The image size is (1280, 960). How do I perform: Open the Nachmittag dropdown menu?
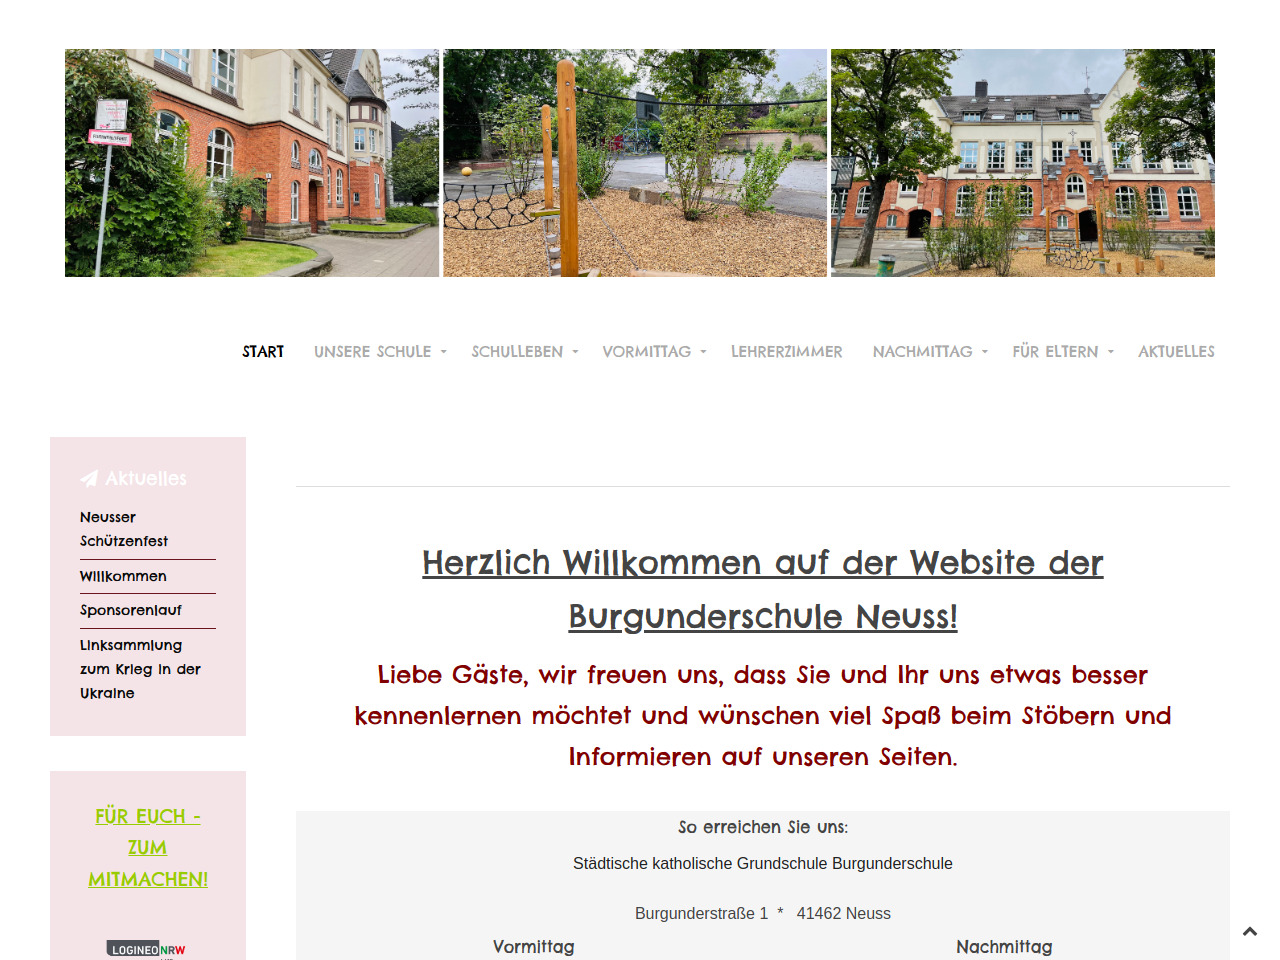[x=929, y=352]
